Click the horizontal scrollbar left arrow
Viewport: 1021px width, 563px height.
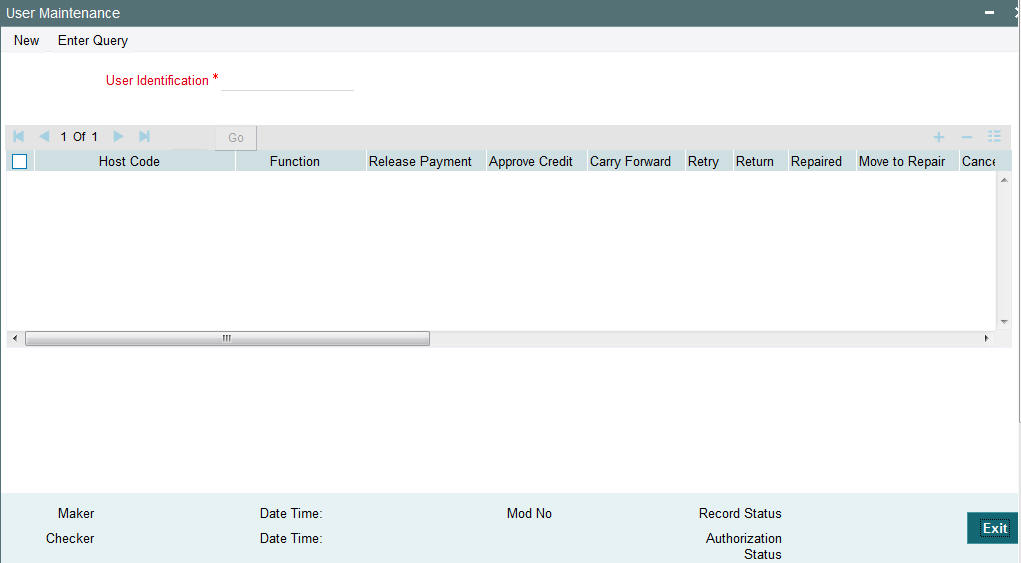tap(15, 338)
